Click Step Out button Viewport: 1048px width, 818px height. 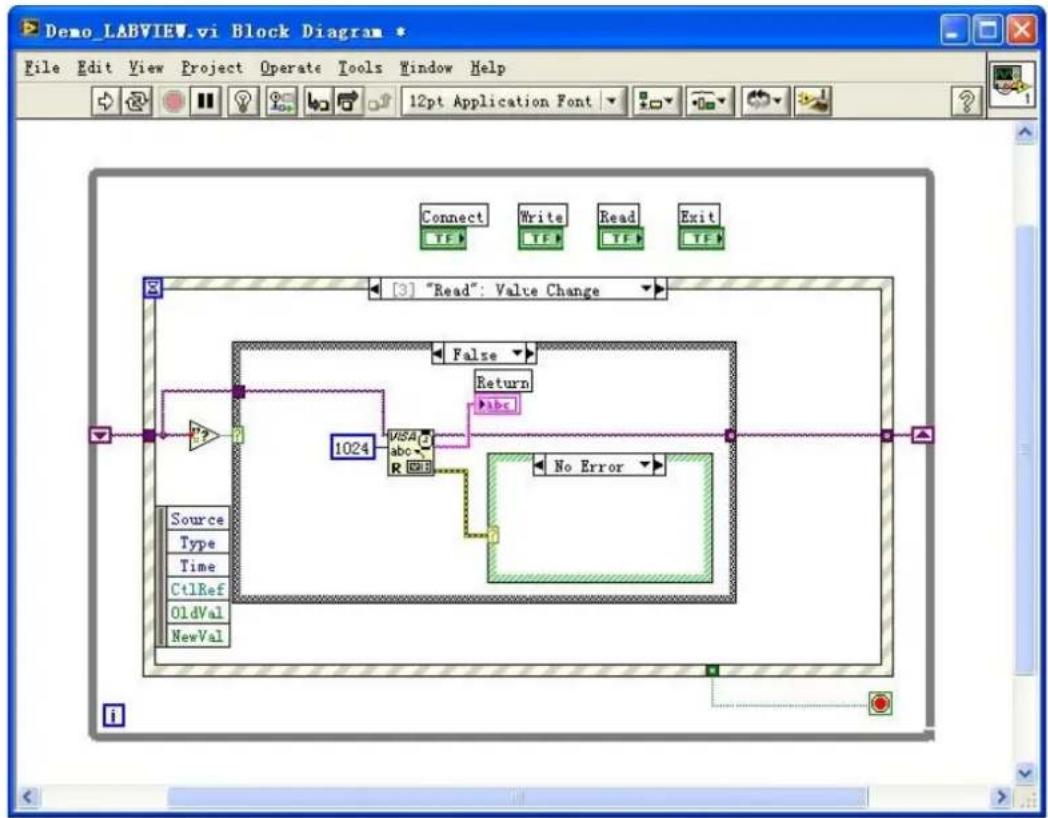click(379, 102)
